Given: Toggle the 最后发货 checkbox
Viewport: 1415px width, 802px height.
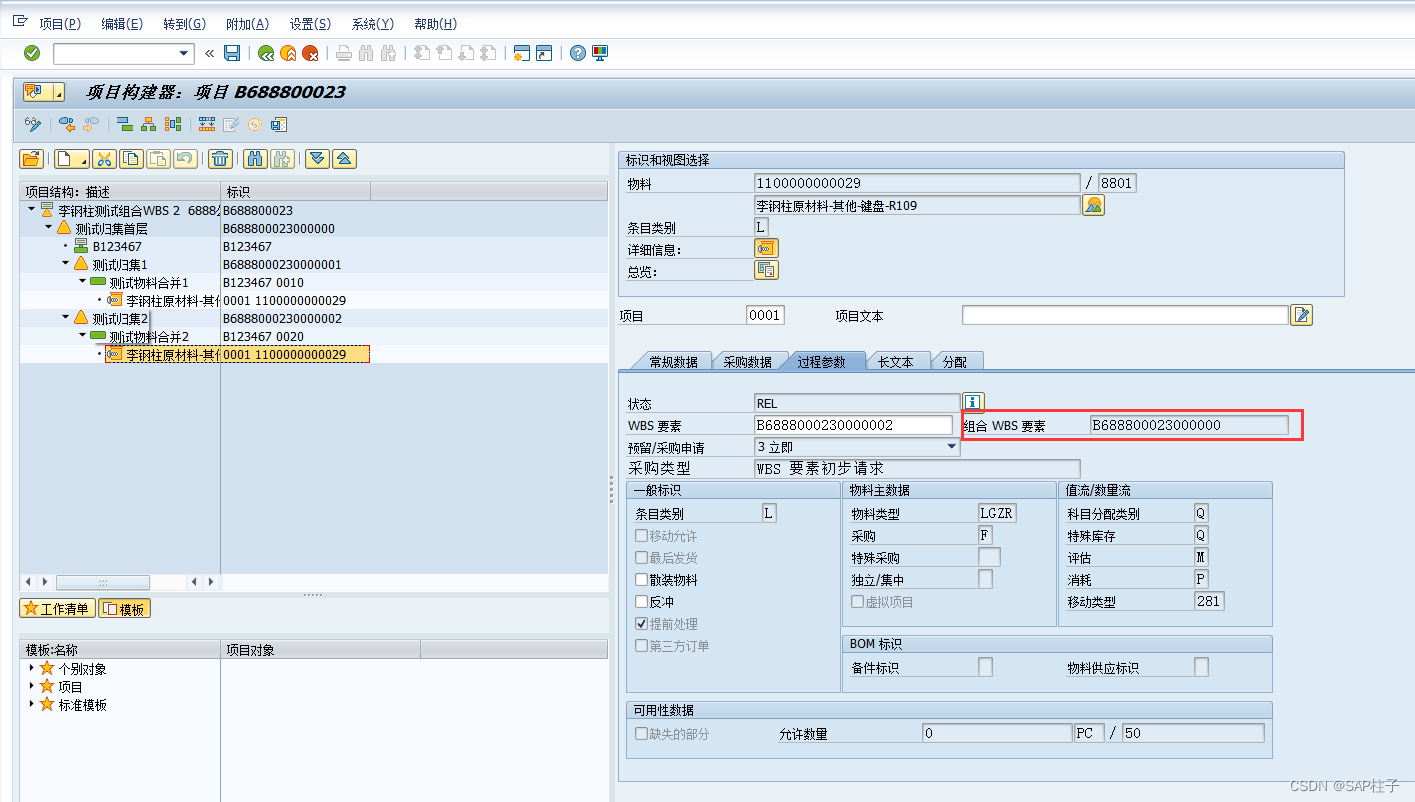Looking at the screenshot, I should (642, 558).
